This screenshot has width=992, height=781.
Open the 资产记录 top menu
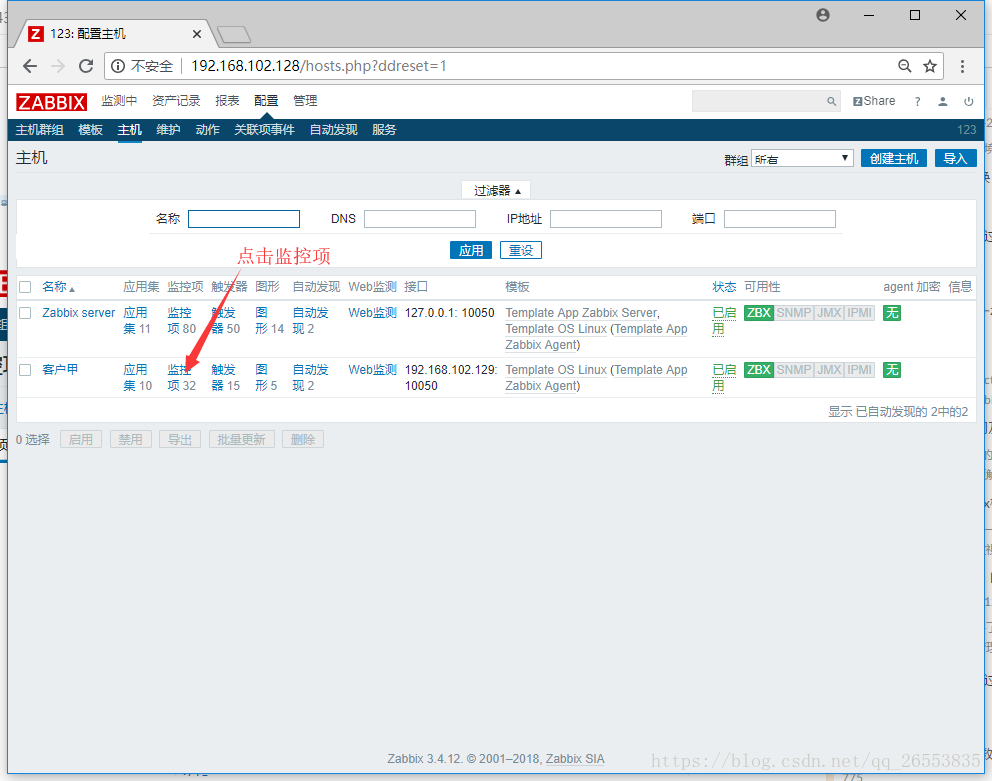(176, 101)
